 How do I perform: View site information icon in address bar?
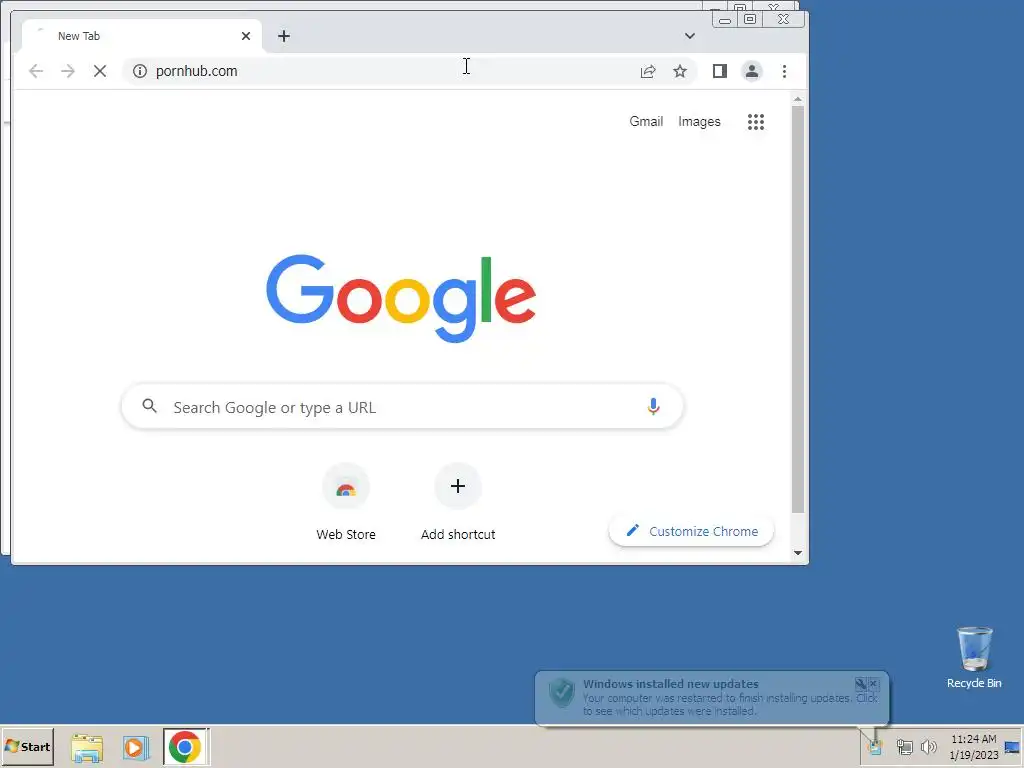pos(140,71)
